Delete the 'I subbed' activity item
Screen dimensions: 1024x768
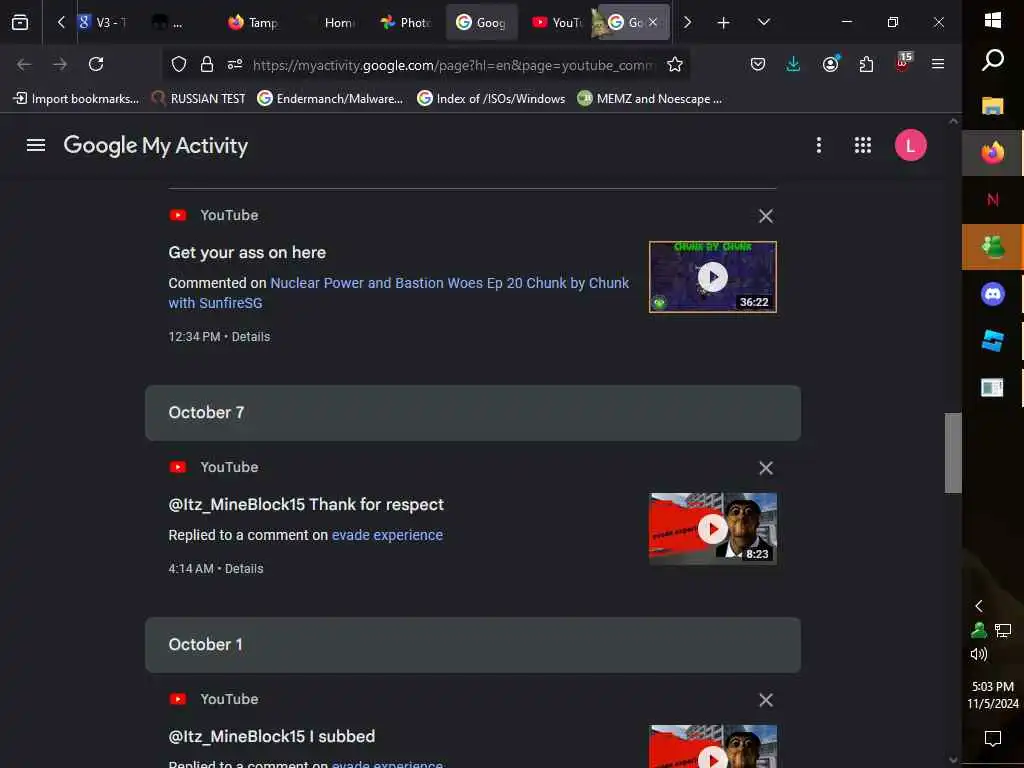[765, 700]
